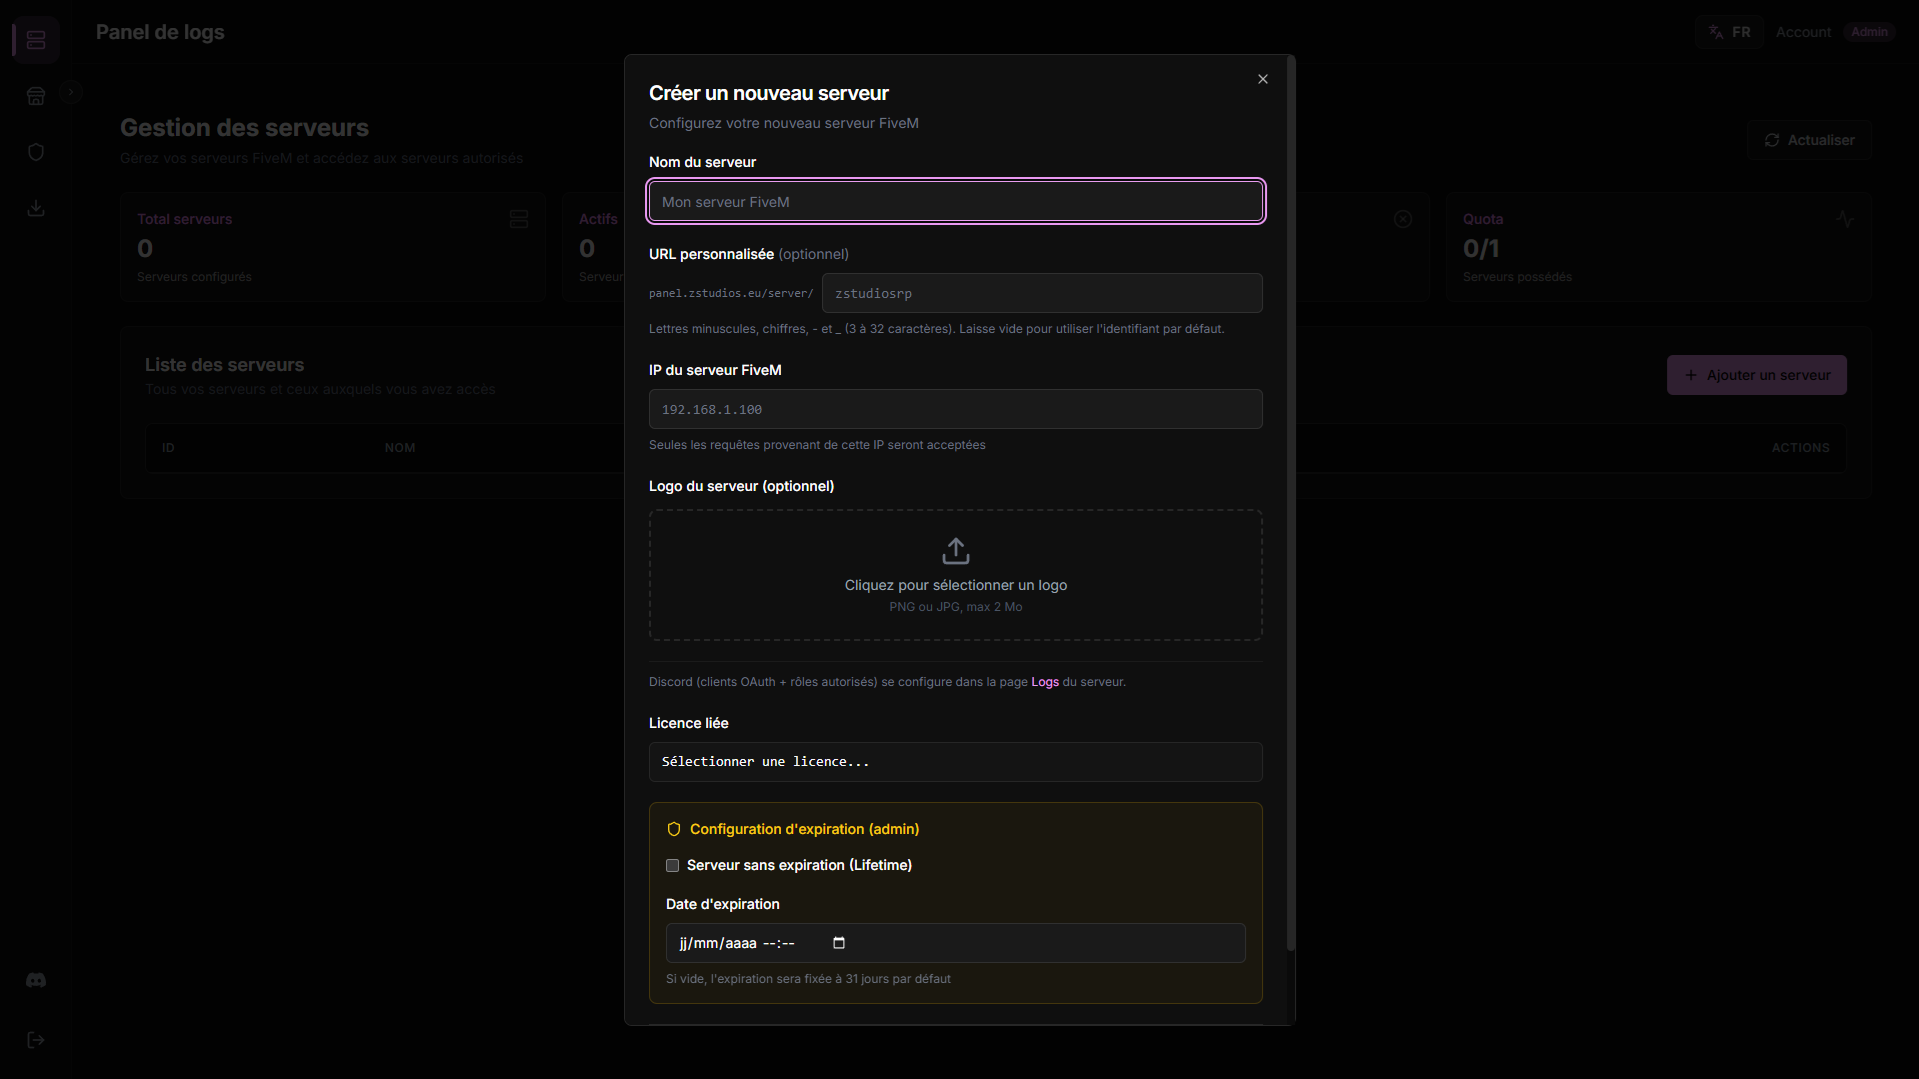The width and height of the screenshot is (1919, 1079).
Task: Open the download icon in the sidebar
Action: 36,208
